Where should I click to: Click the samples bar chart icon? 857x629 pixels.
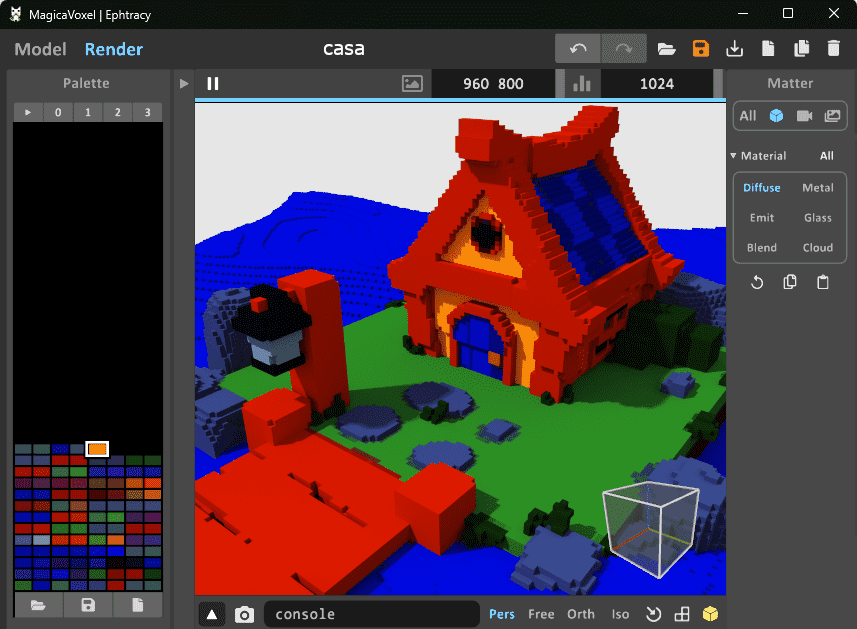(582, 84)
